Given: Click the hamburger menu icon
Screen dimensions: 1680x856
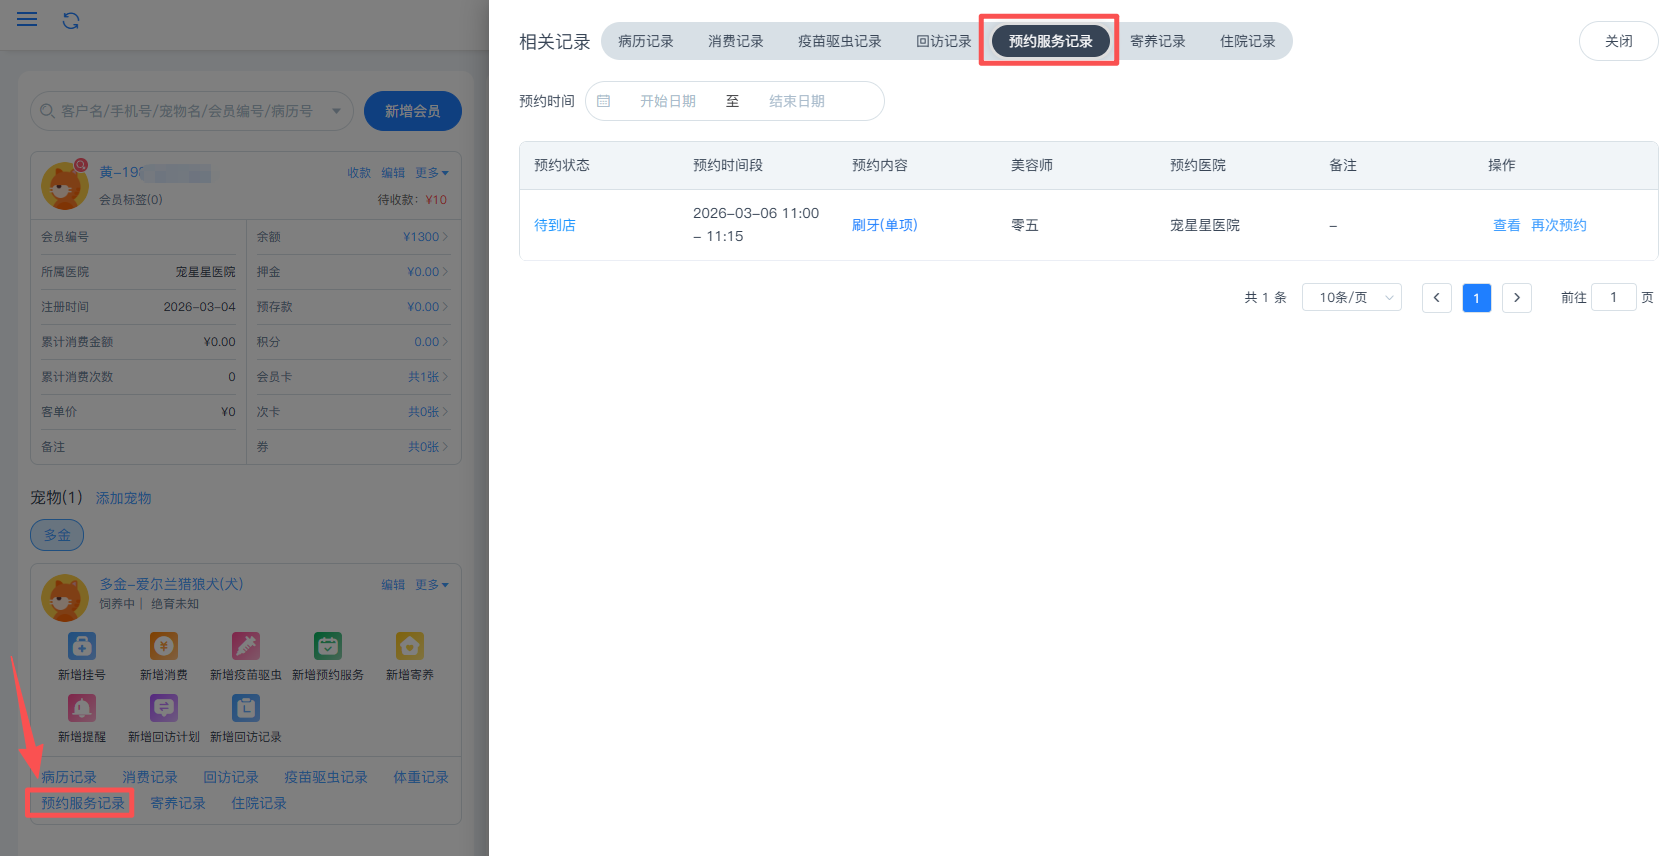Looking at the screenshot, I should click(27, 20).
